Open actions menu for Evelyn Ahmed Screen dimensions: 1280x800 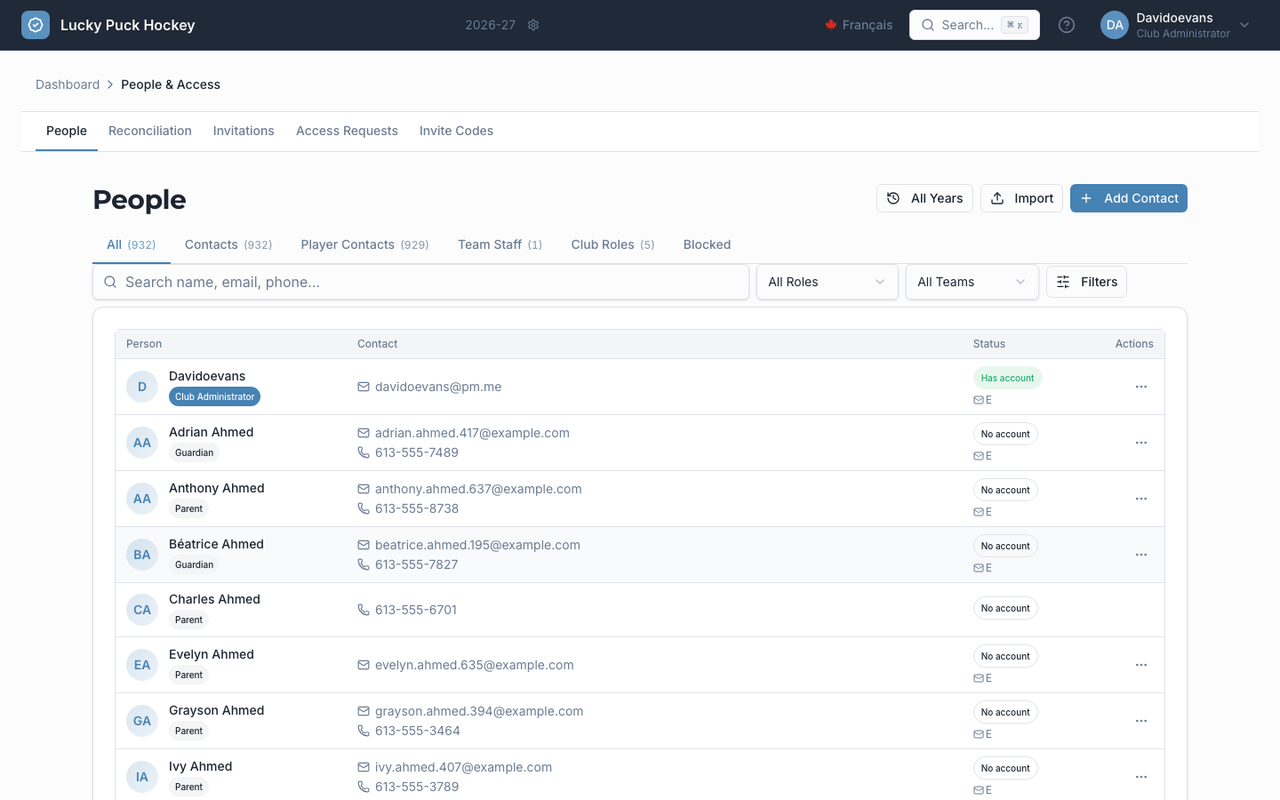tap(1141, 665)
